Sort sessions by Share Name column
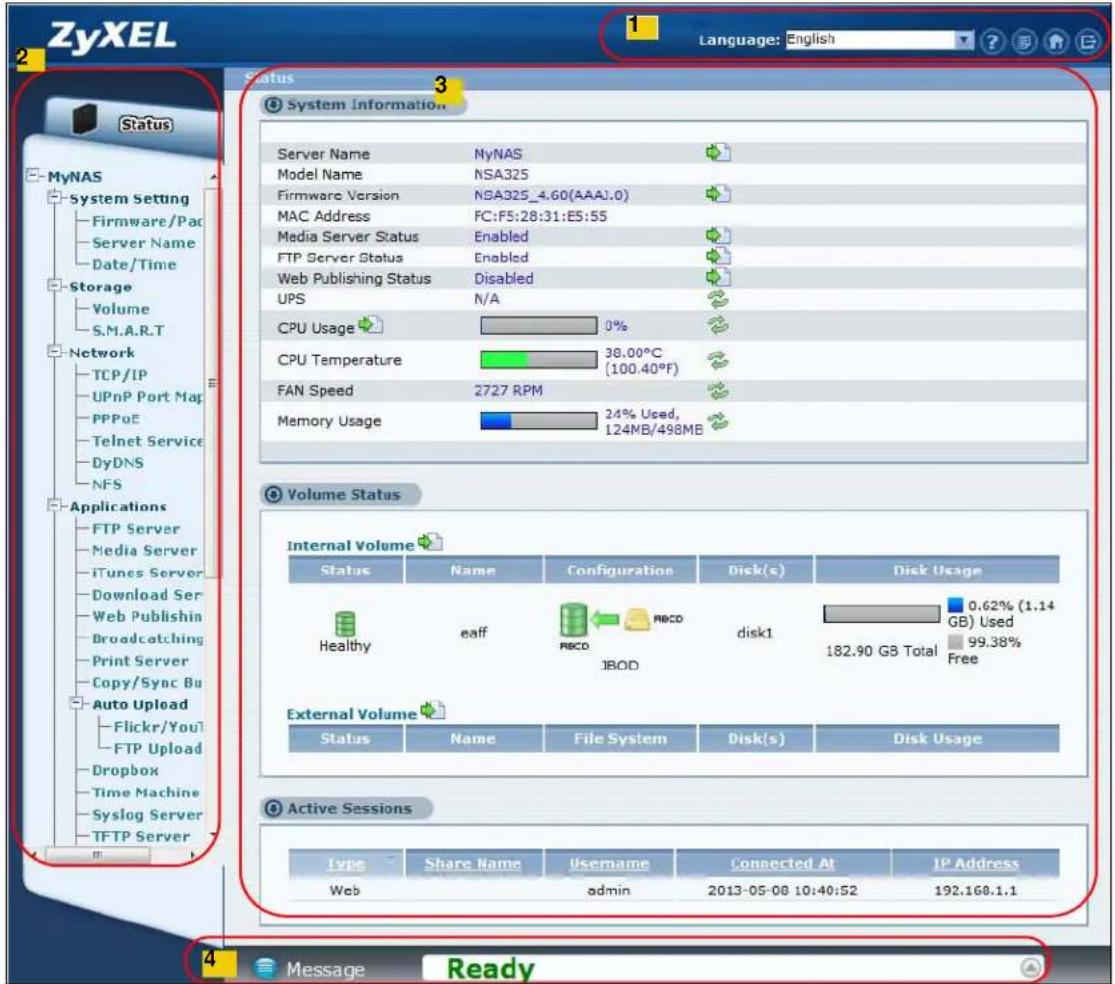Viewport: 1115px width, 984px height. [473, 863]
